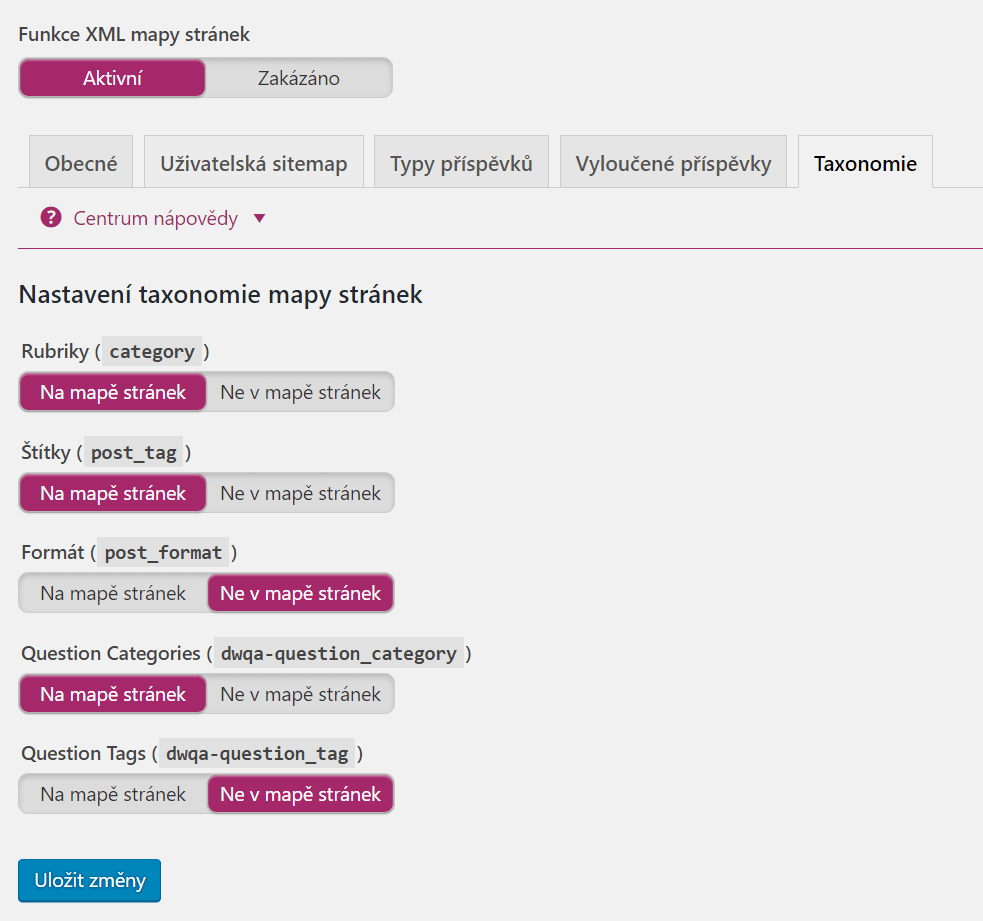Include post_format with Na mapě stránek

[113, 593]
